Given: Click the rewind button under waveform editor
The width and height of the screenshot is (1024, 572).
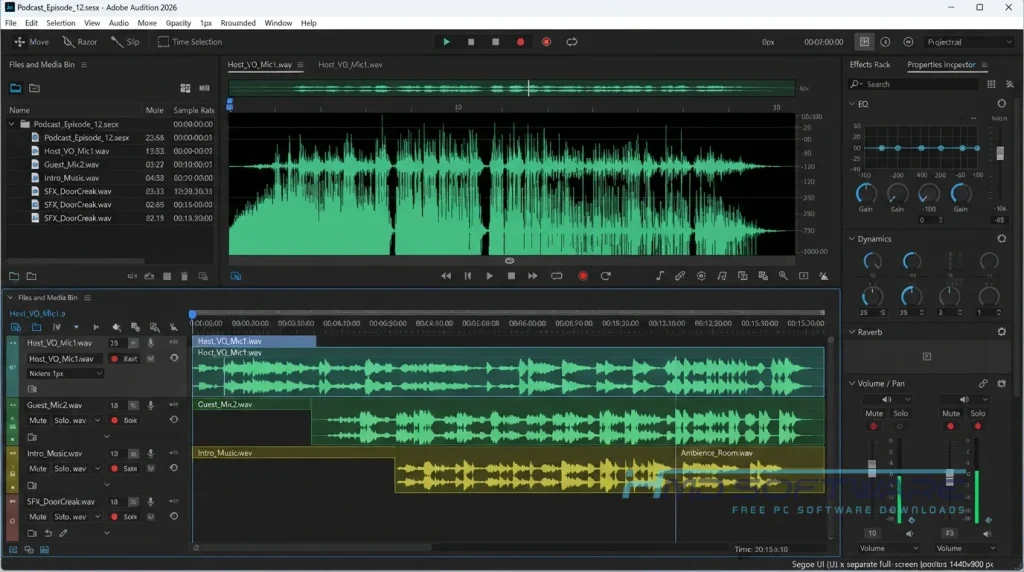Looking at the screenshot, I should point(446,276).
